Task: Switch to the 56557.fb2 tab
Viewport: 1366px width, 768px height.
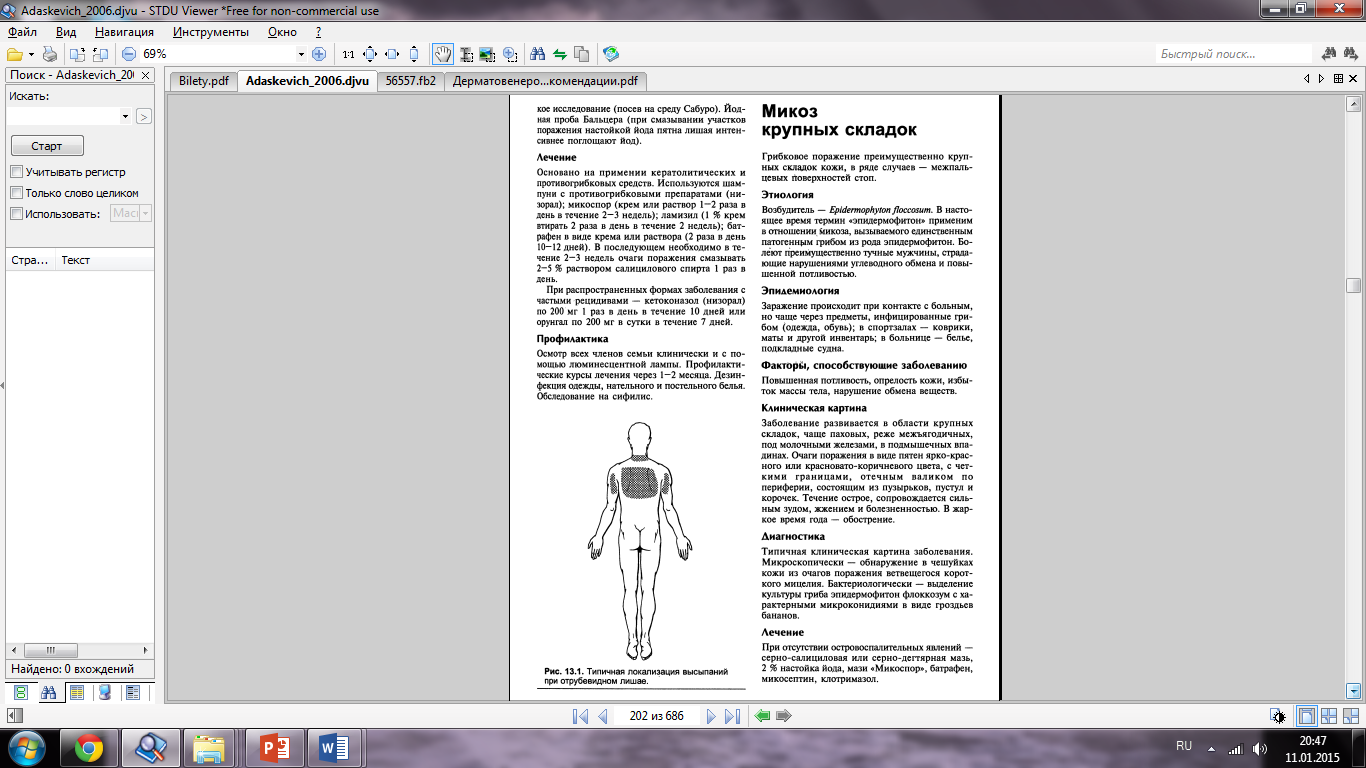Action: [411, 81]
